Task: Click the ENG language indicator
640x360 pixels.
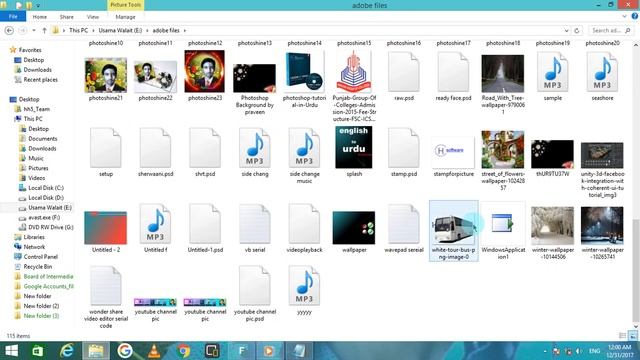Action: (x=595, y=351)
